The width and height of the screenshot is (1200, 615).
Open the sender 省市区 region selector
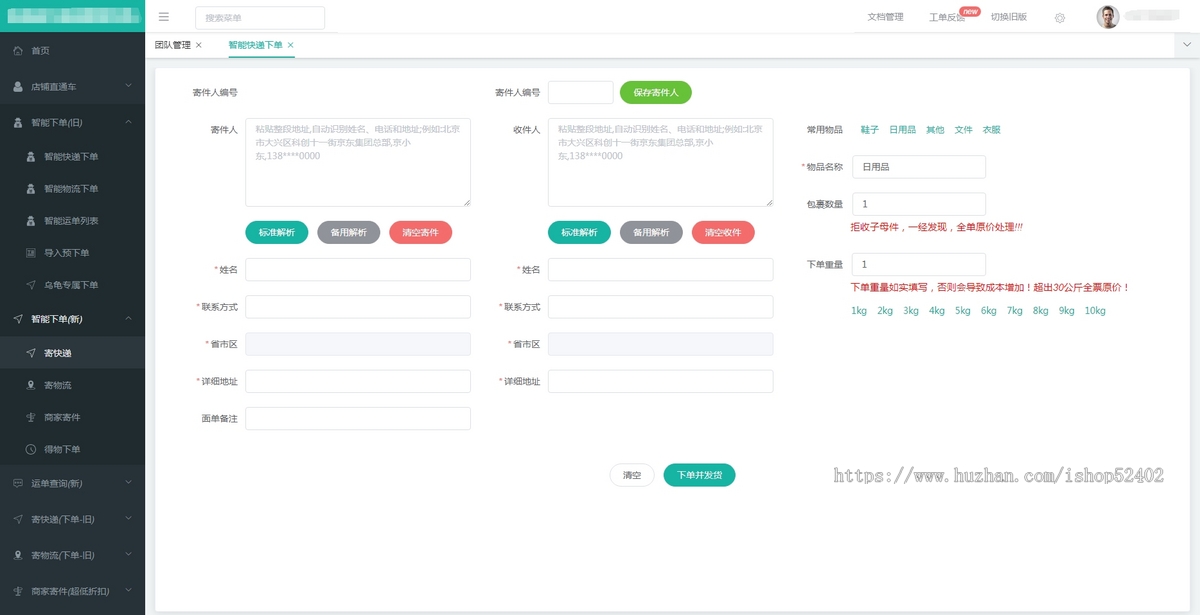[358, 344]
